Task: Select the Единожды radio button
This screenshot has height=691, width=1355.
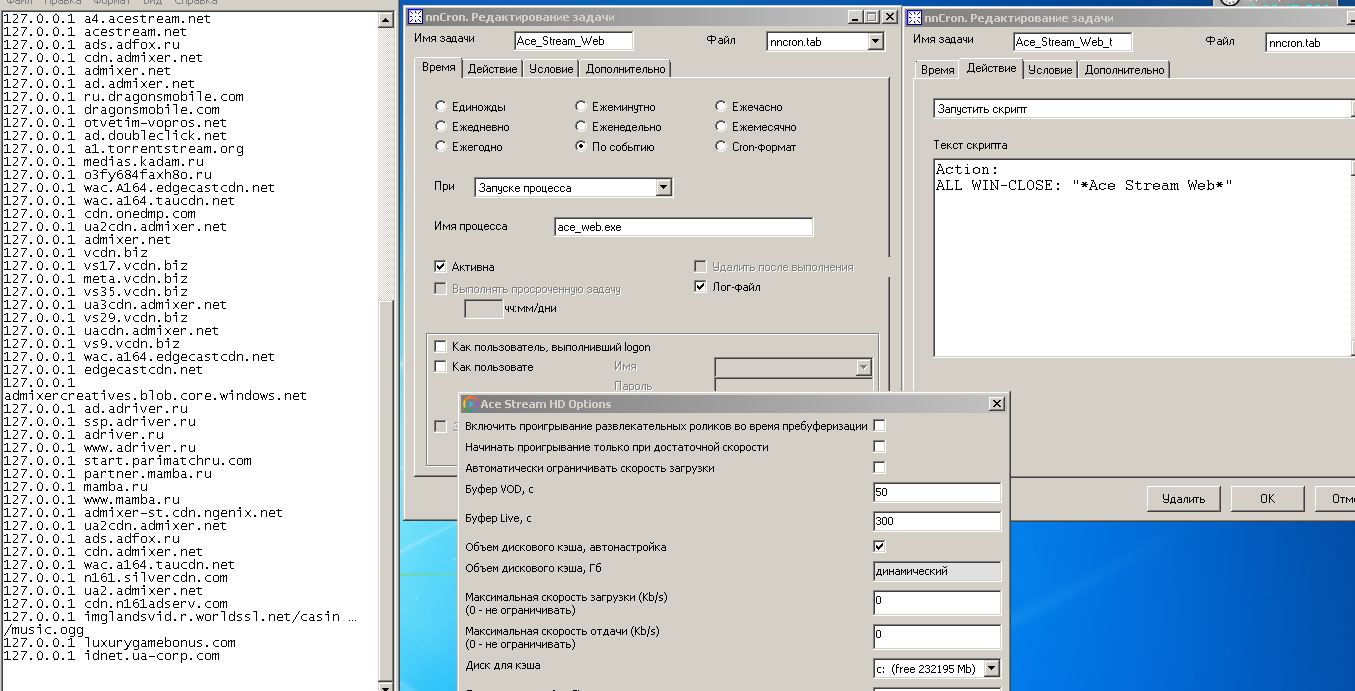Action: coord(441,107)
